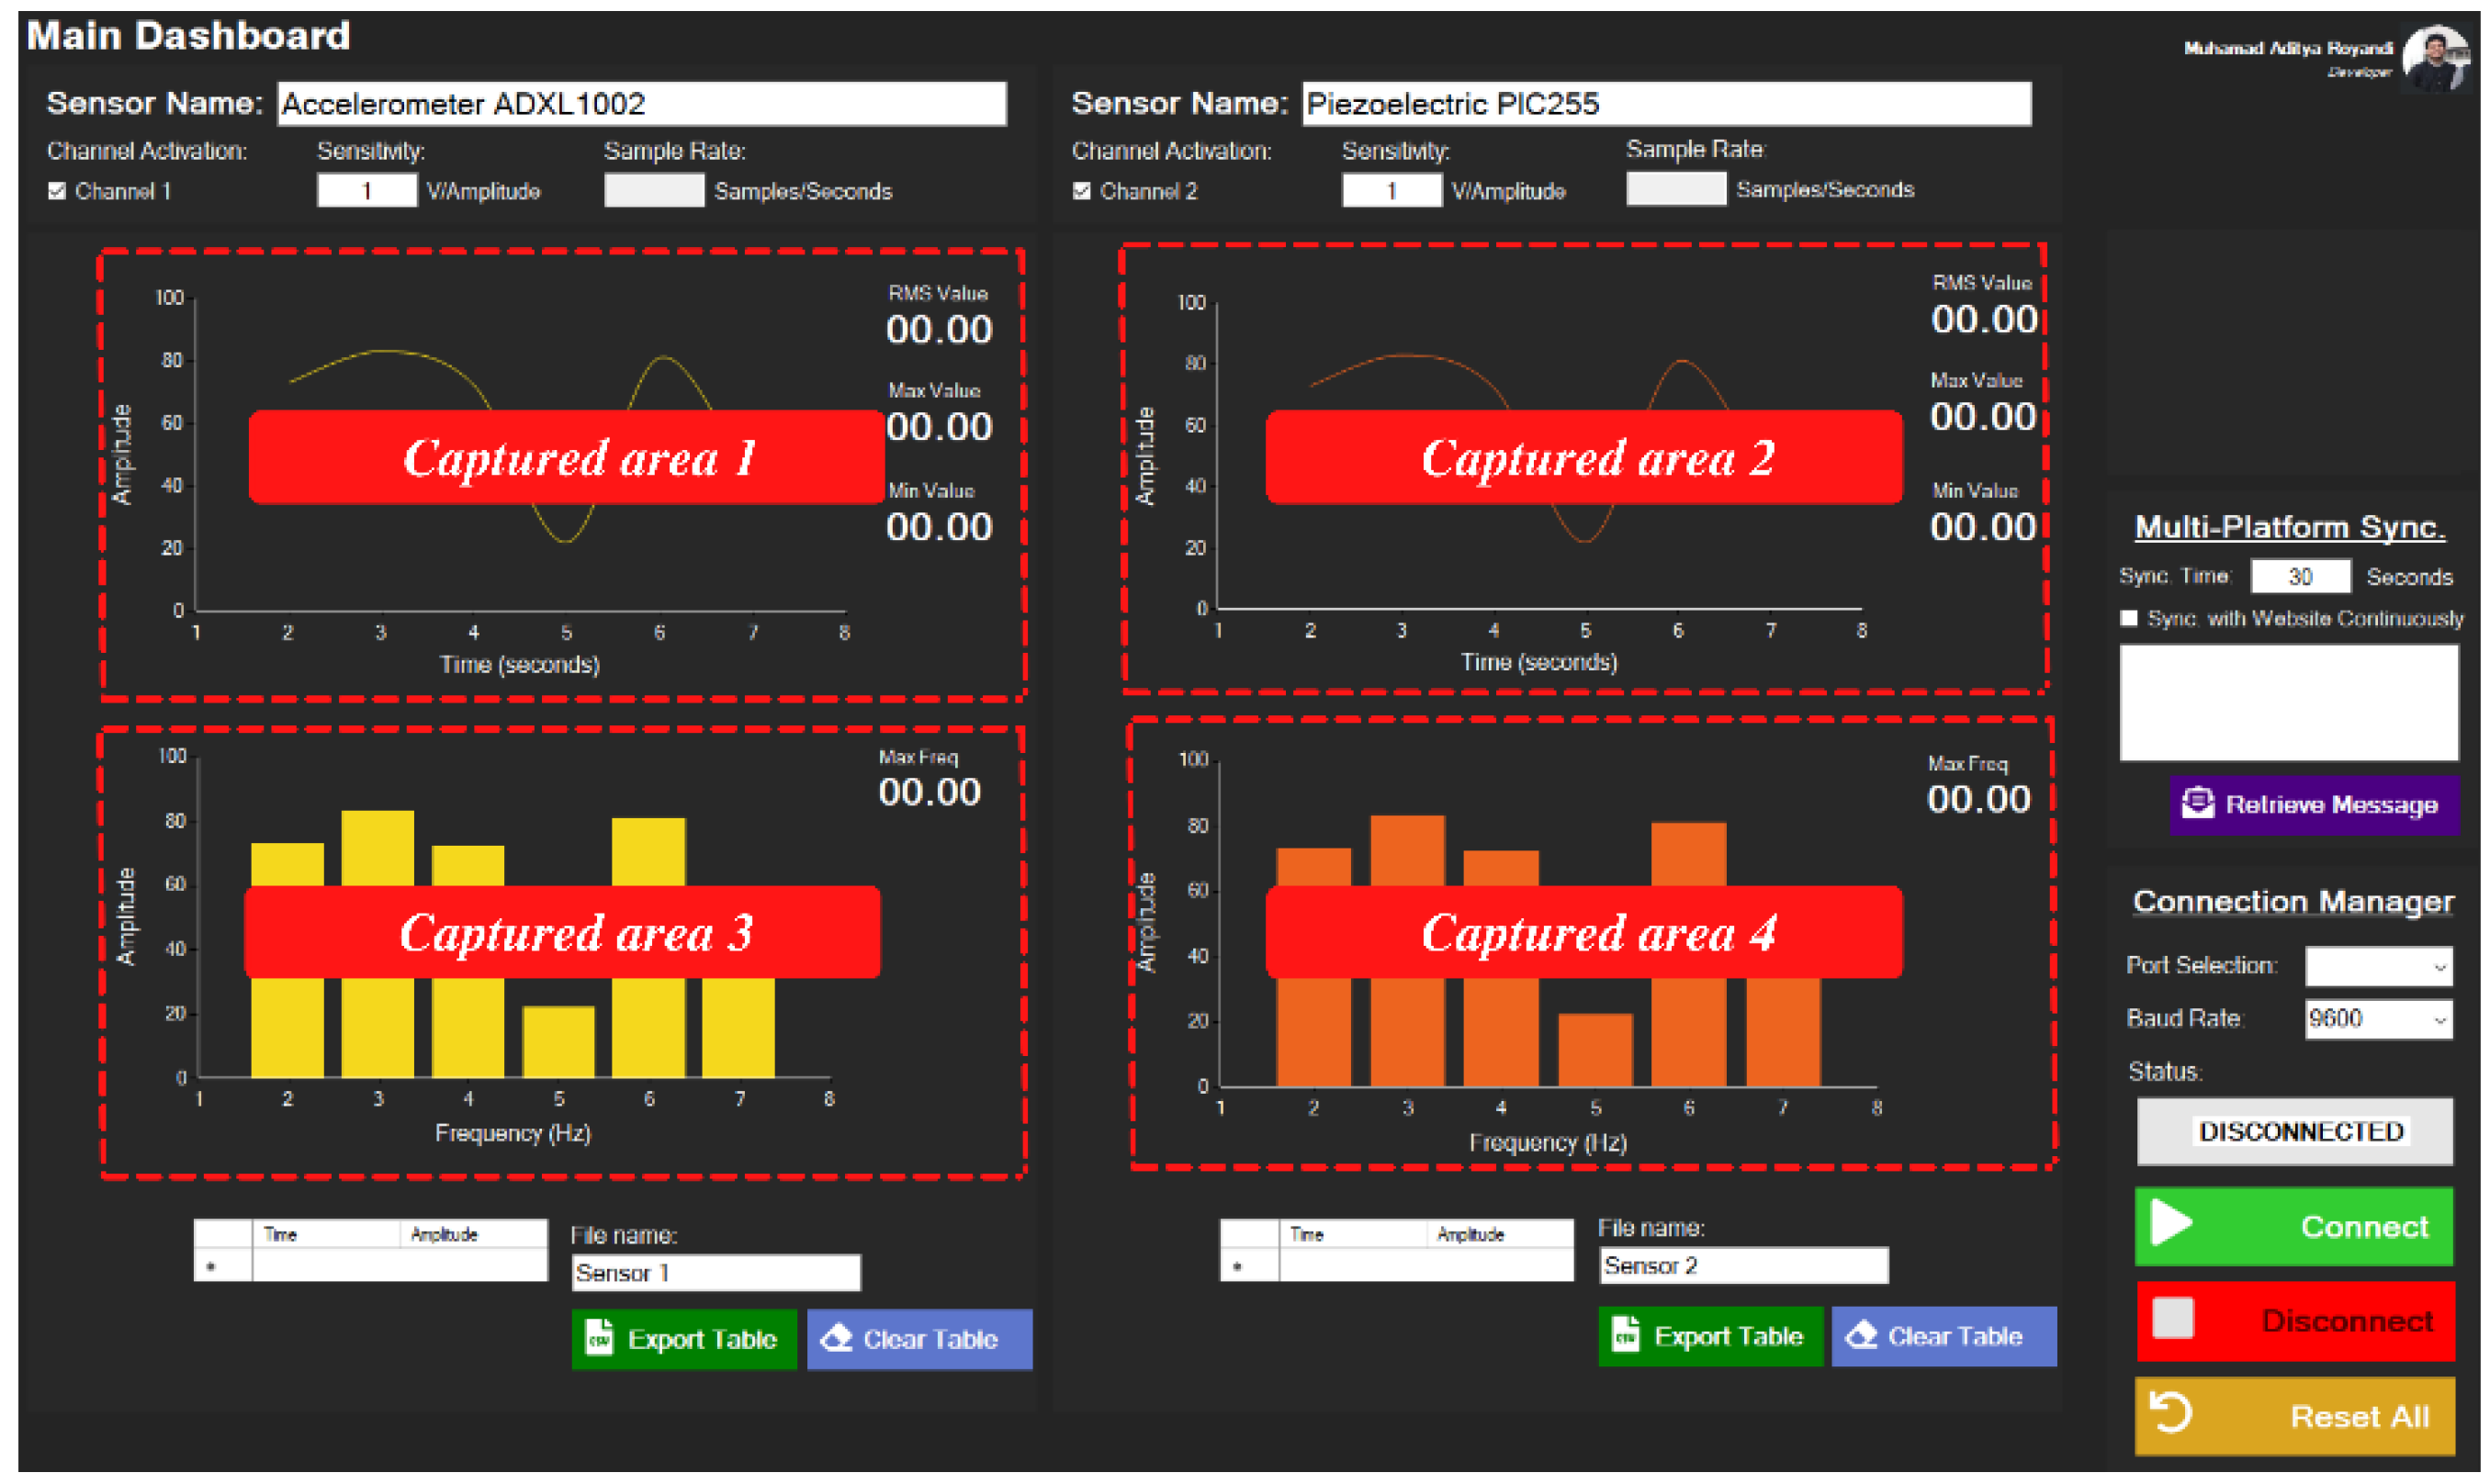The height and width of the screenshot is (1484, 2490).
Task: Click the Reset All circular arrow icon
Action: tap(2173, 1414)
